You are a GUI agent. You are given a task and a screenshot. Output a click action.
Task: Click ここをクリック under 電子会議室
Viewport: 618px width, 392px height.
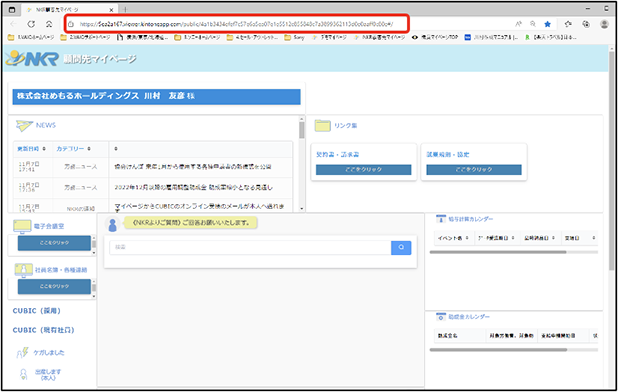pyautogui.click(x=54, y=243)
